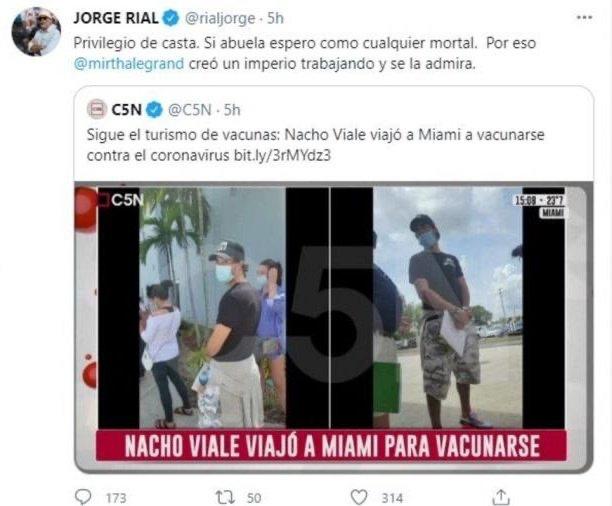
Task: Click the @mirthalegrand mention
Action: [129, 64]
